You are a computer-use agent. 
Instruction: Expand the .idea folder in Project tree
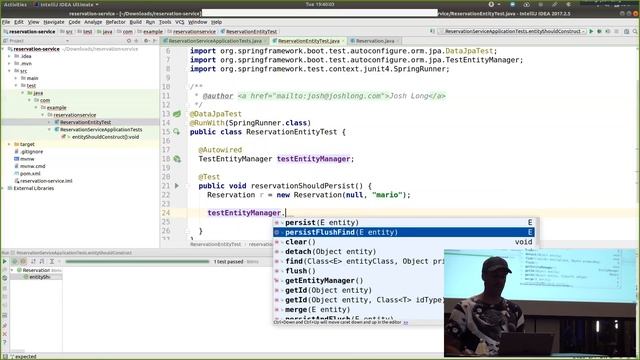(10, 56)
